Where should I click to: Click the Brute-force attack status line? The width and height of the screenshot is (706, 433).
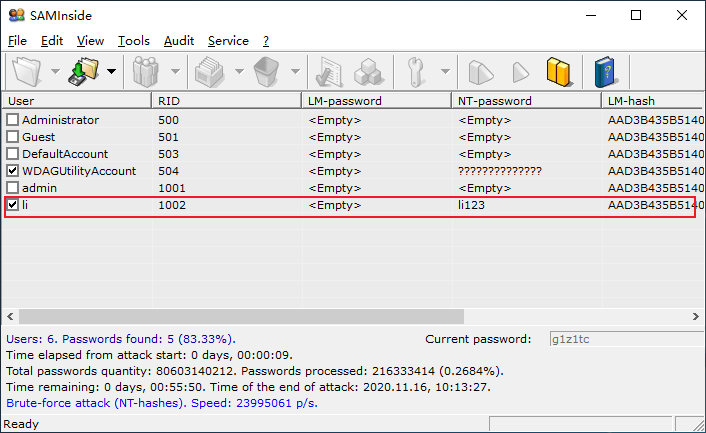coord(162,403)
